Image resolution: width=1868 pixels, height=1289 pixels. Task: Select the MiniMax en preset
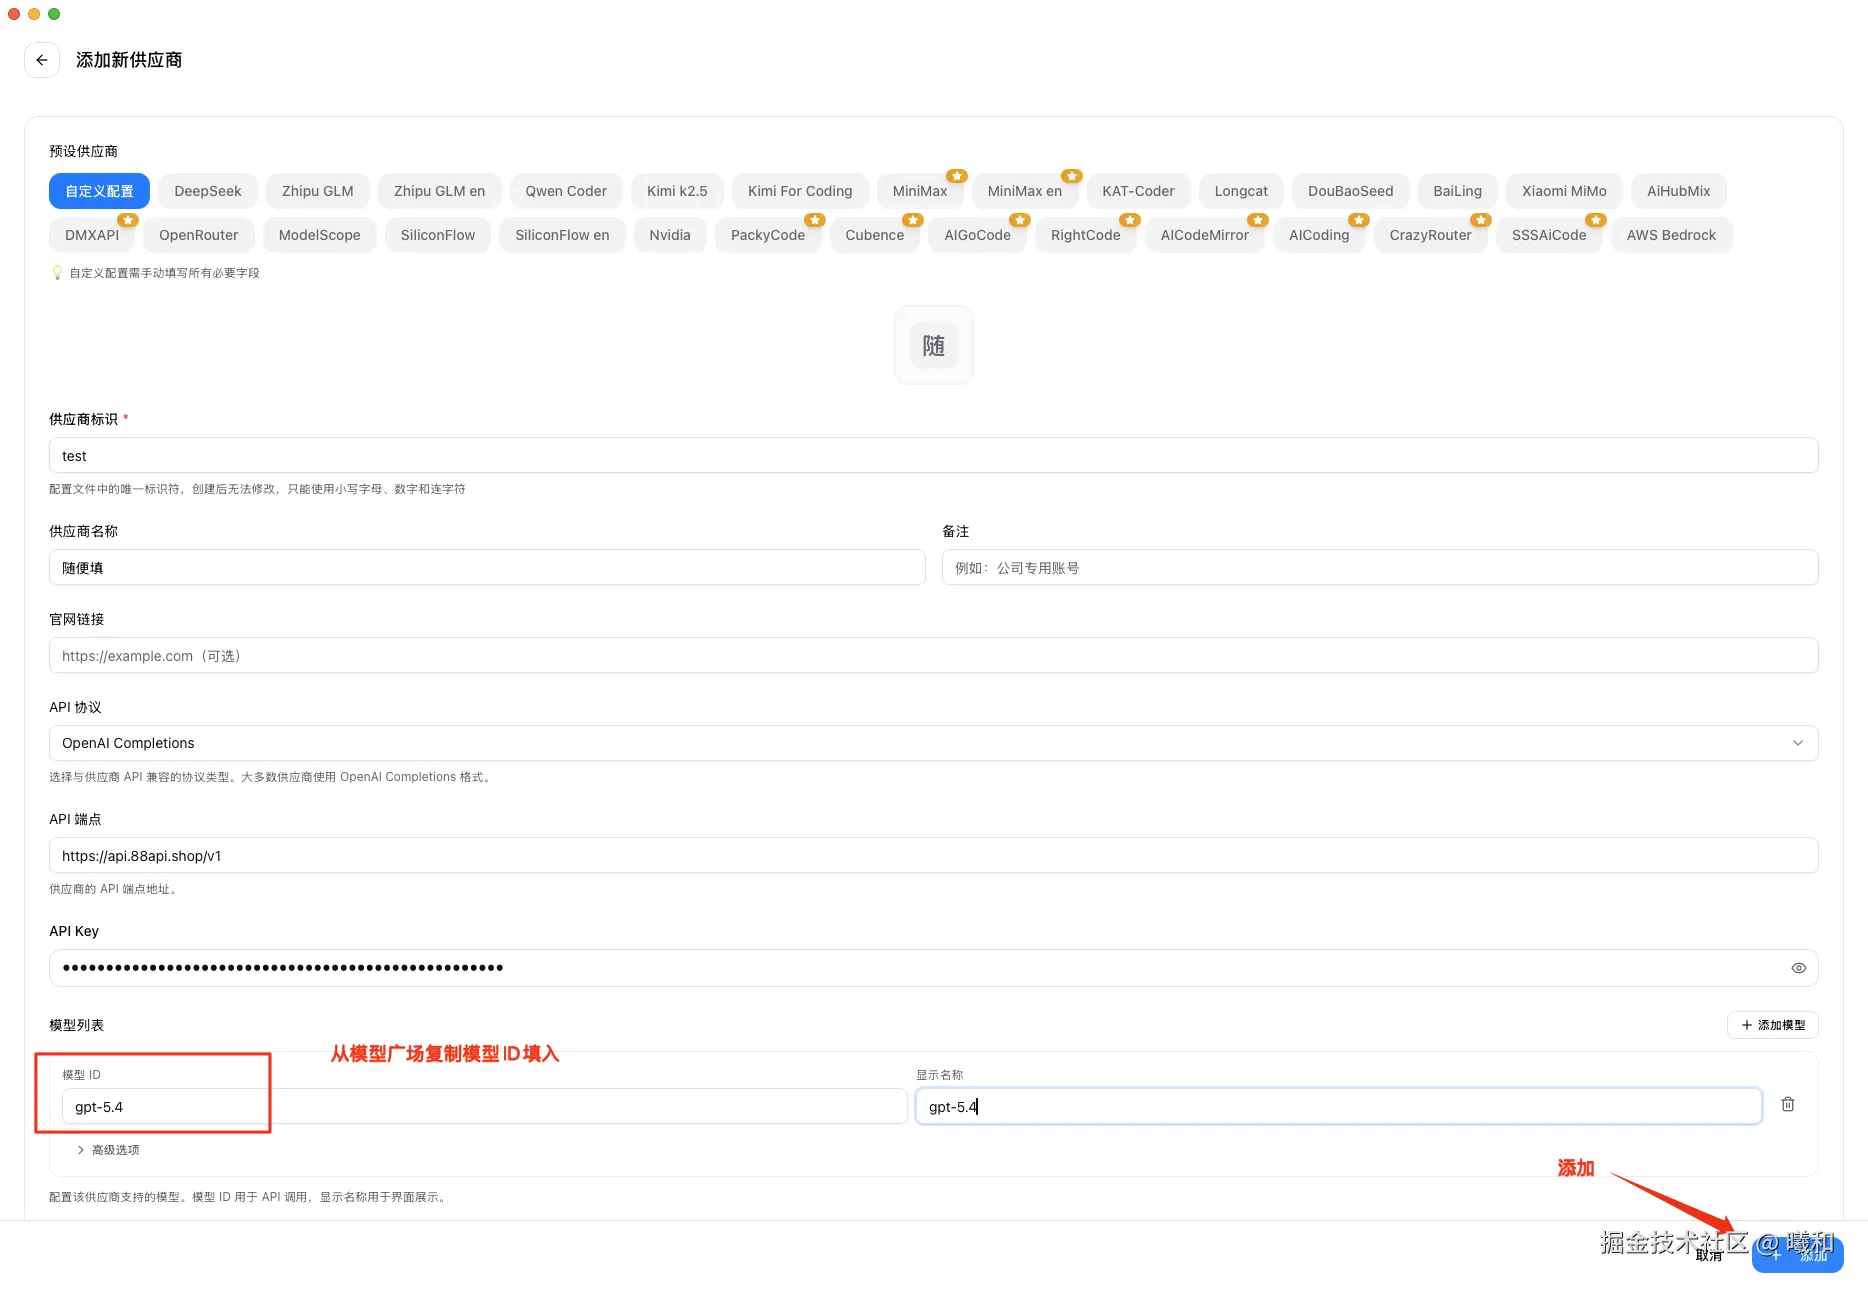tap(1025, 191)
